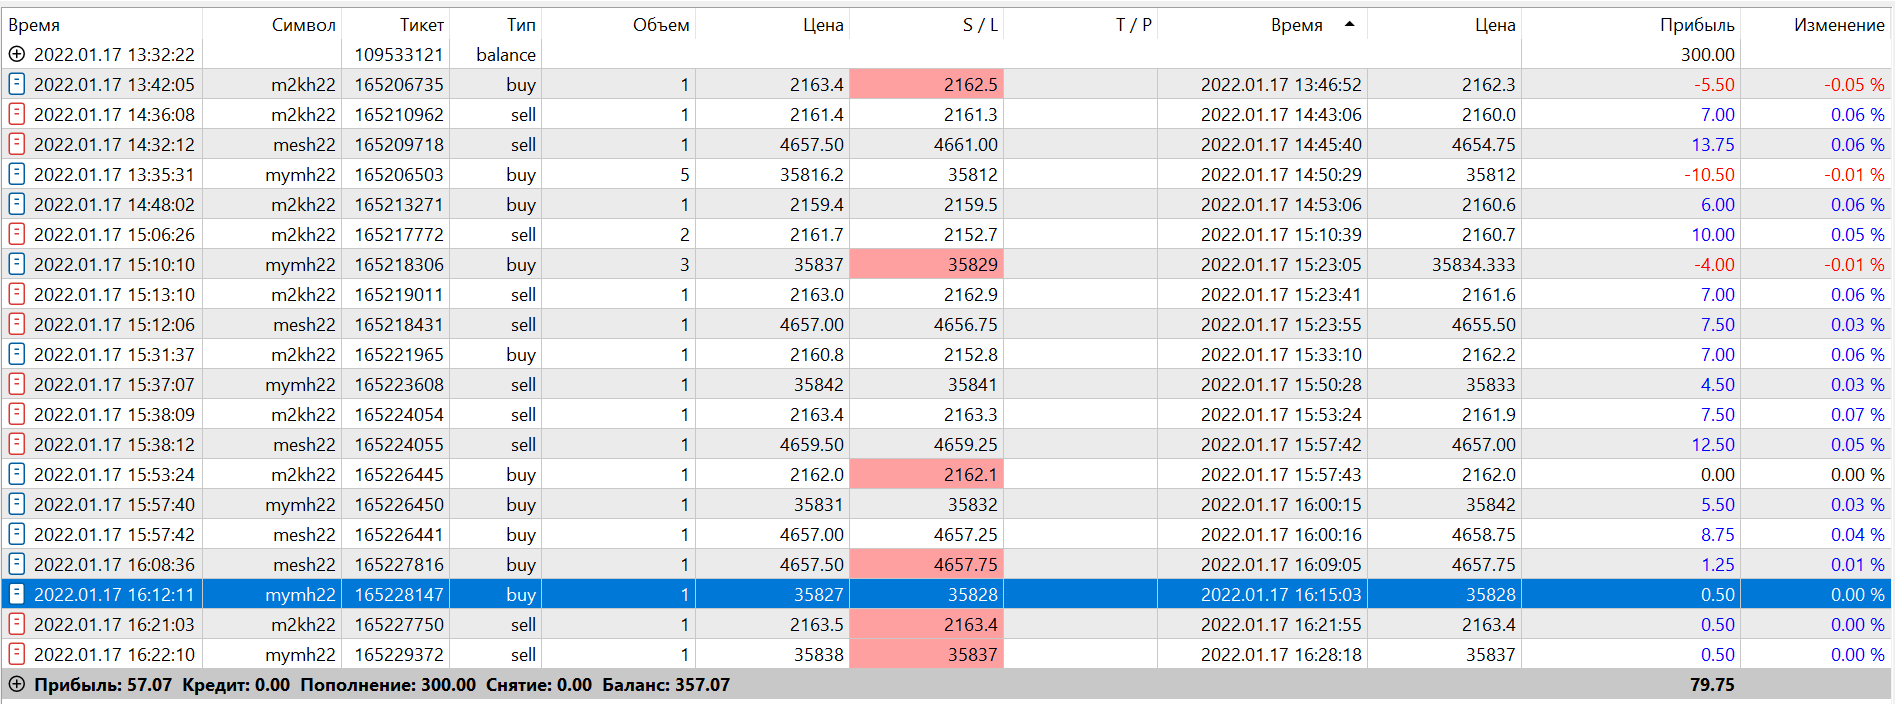Click buy order icon for ticket 165226450
The image size is (1895, 704).
(x=17, y=504)
